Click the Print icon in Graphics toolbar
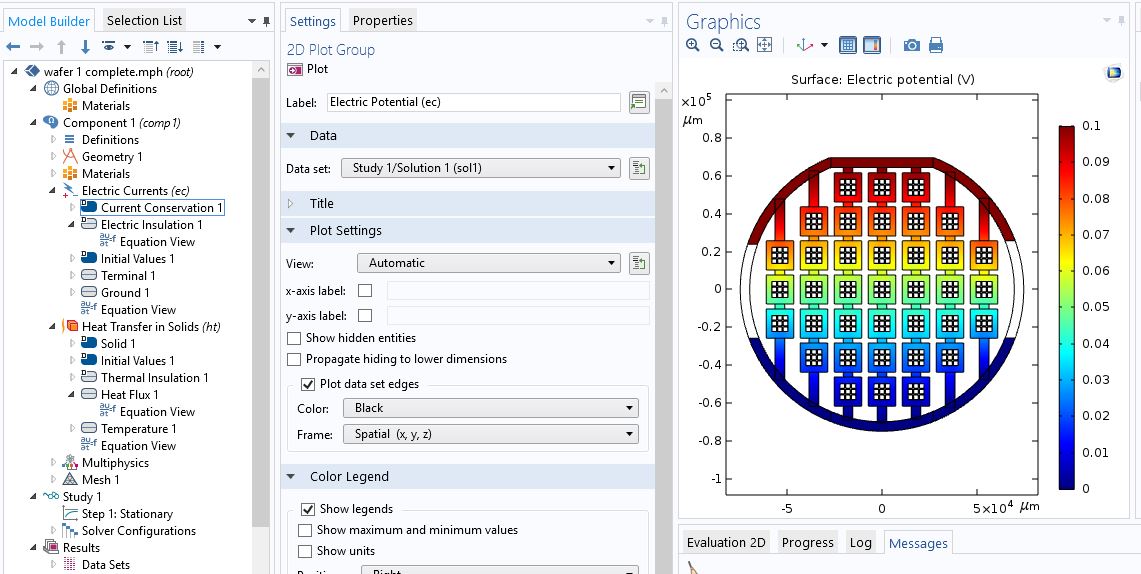The height and width of the screenshot is (574, 1141). 936,45
